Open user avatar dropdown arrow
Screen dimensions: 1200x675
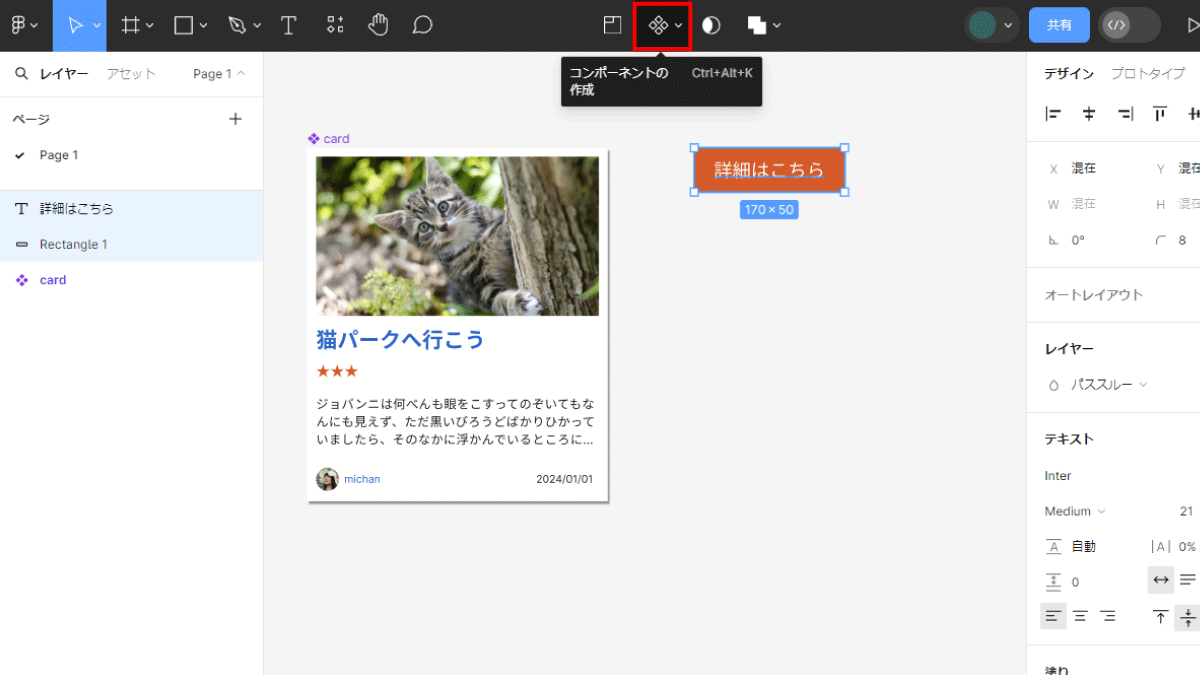pyautogui.click(x=1008, y=26)
